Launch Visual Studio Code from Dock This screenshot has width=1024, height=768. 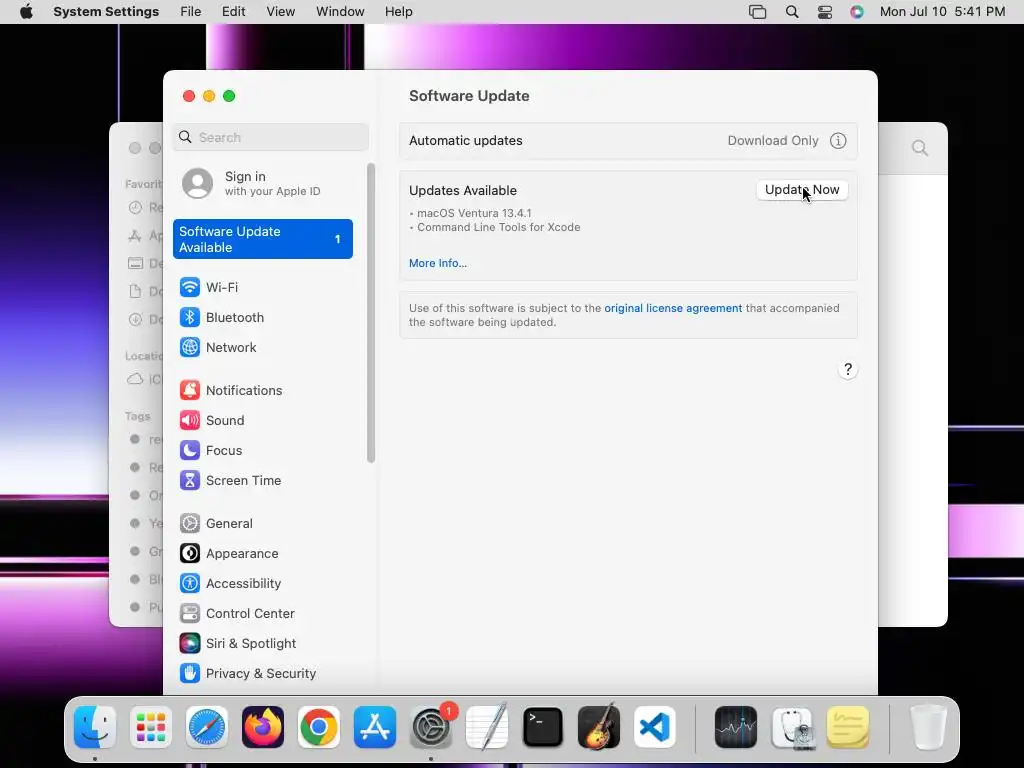[x=655, y=727]
